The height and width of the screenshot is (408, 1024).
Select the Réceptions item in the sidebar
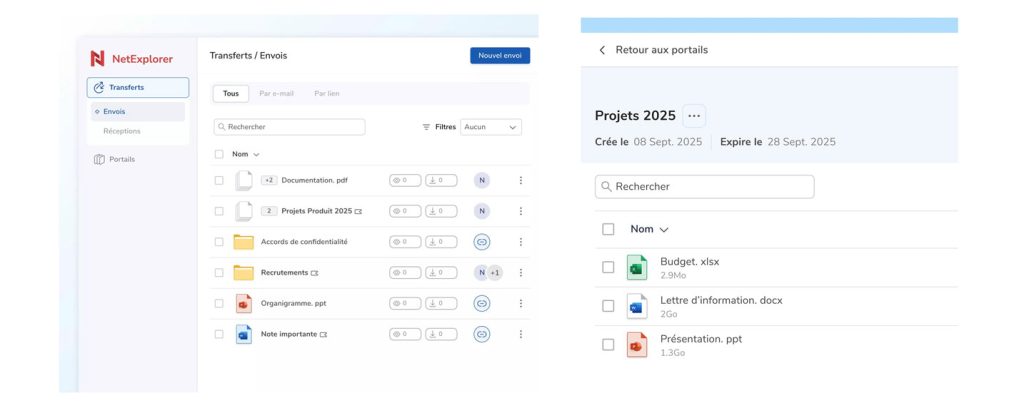pyautogui.click(x=122, y=131)
